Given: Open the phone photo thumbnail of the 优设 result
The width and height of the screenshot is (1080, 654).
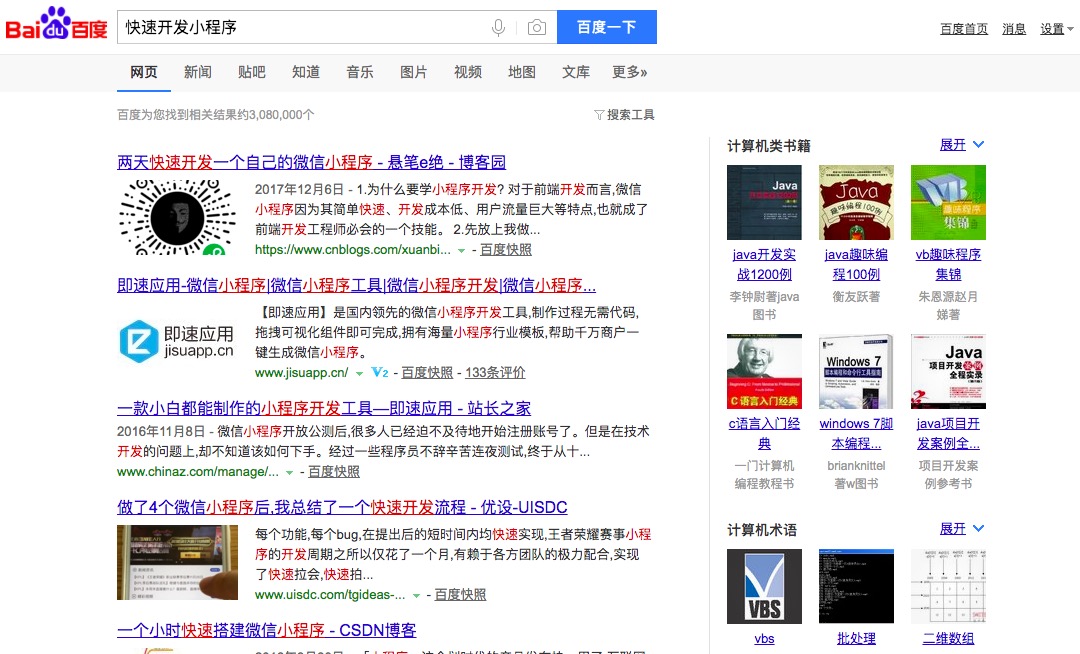Looking at the screenshot, I should [177, 562].
